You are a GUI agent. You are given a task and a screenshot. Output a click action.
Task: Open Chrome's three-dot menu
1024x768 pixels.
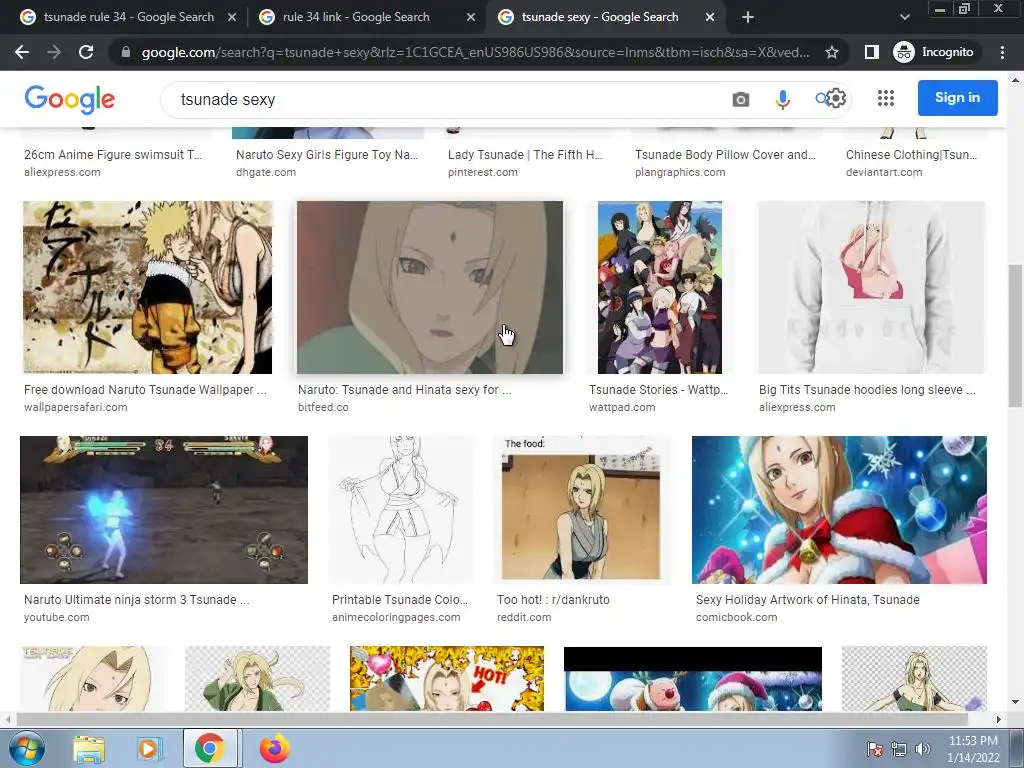click(1002, 52)
